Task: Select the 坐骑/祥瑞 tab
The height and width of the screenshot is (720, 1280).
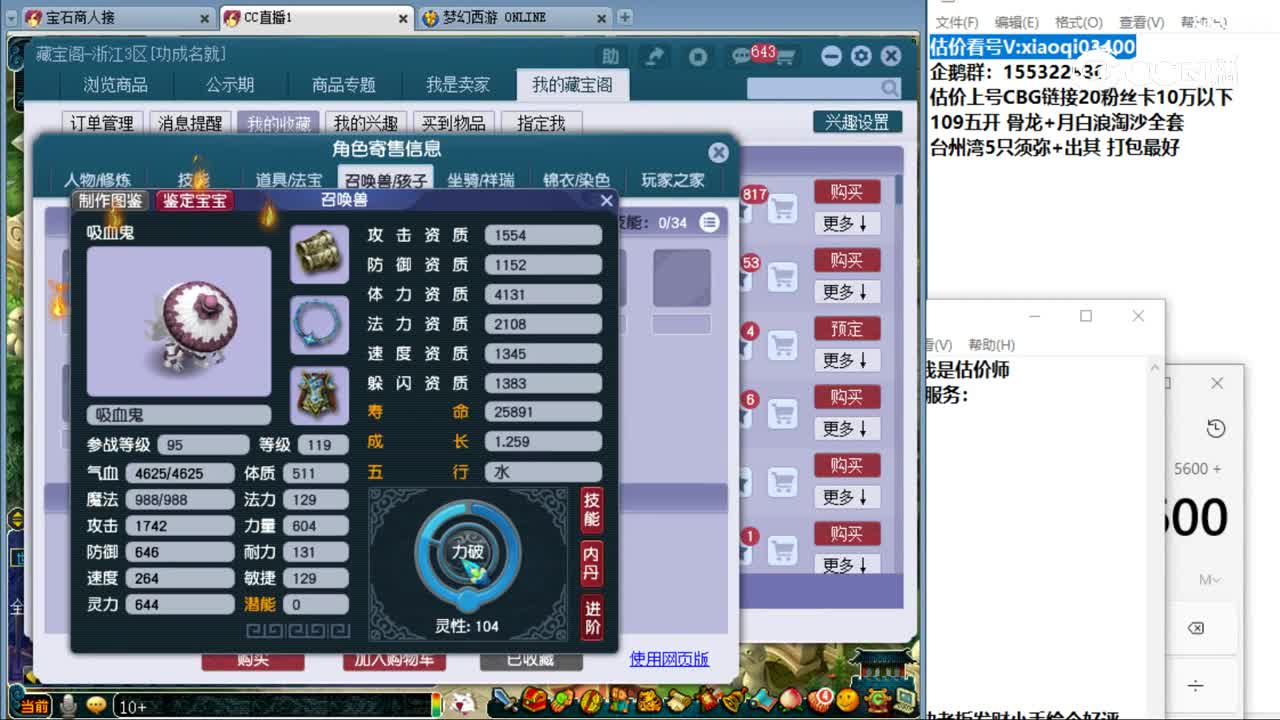Action: 481,180
